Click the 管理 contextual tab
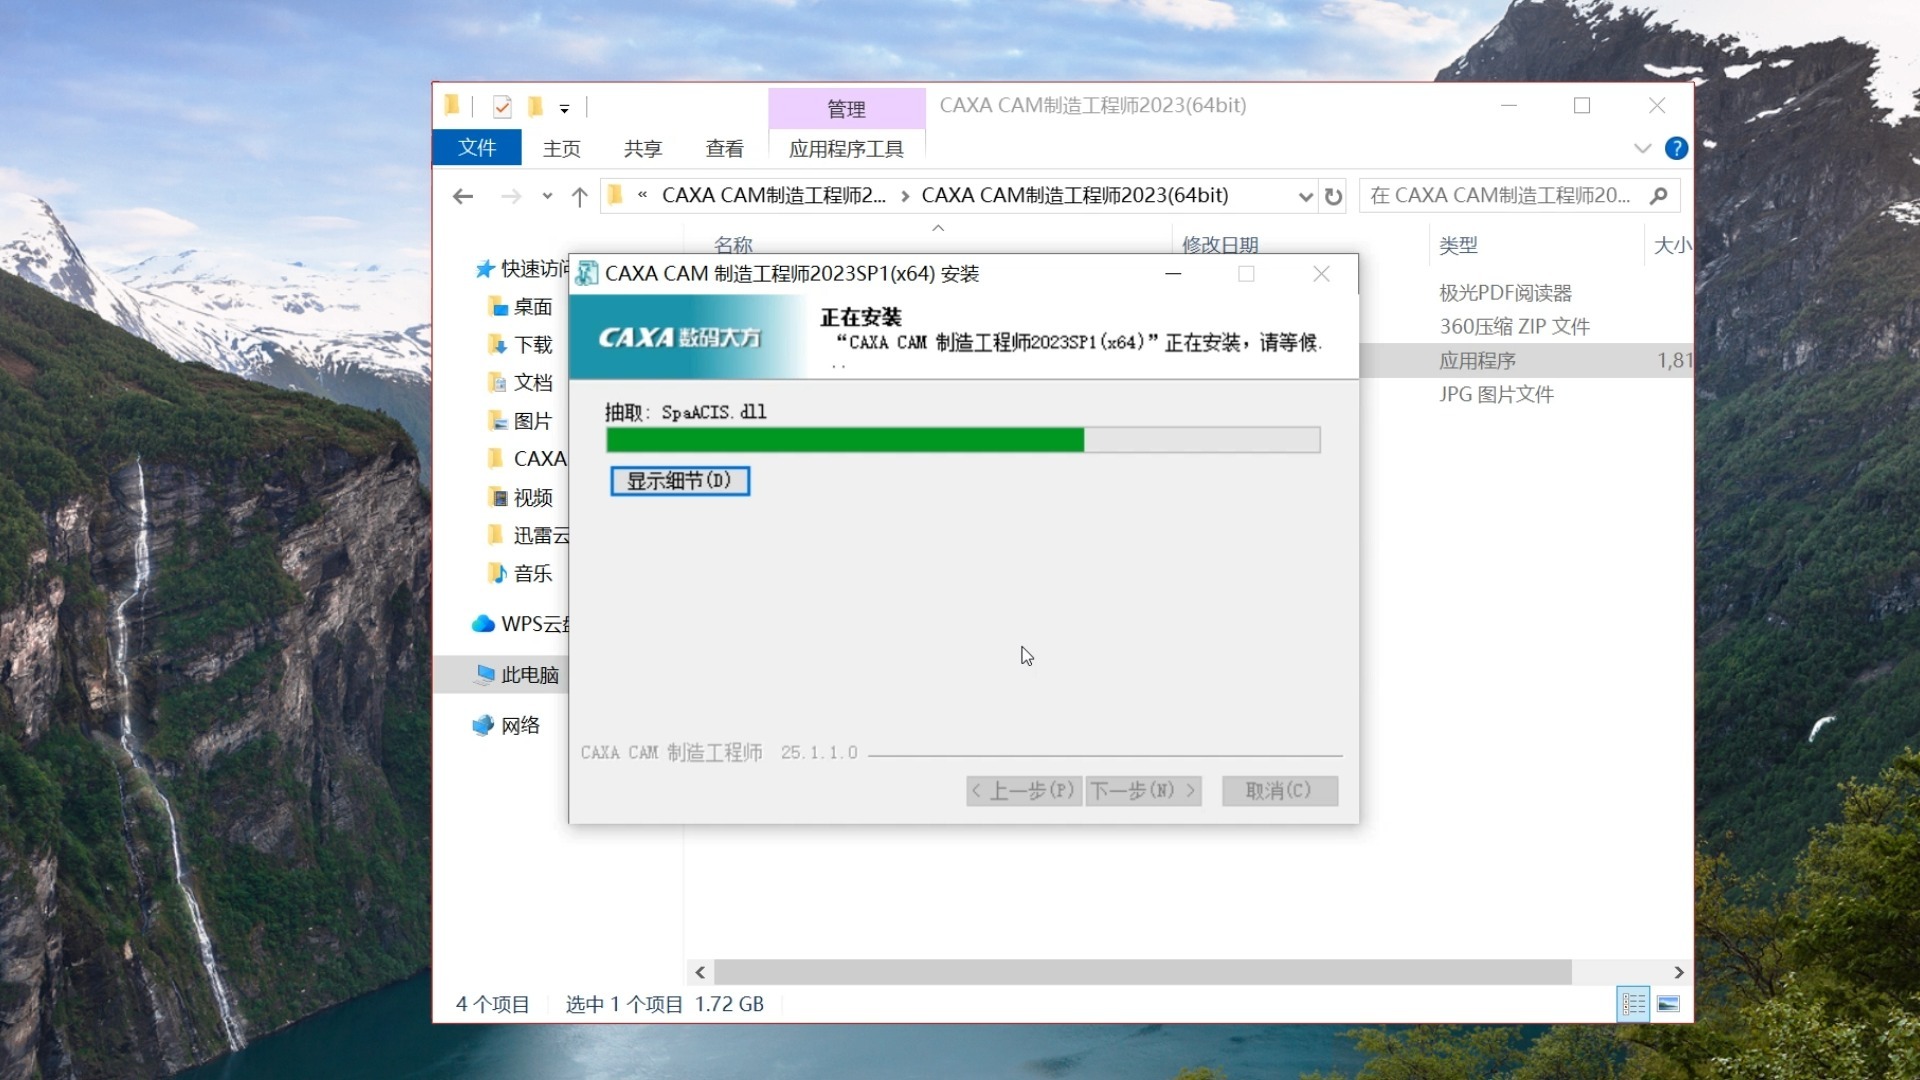This screenshot has height=1080, width=1920. click(x=846, y=109)
